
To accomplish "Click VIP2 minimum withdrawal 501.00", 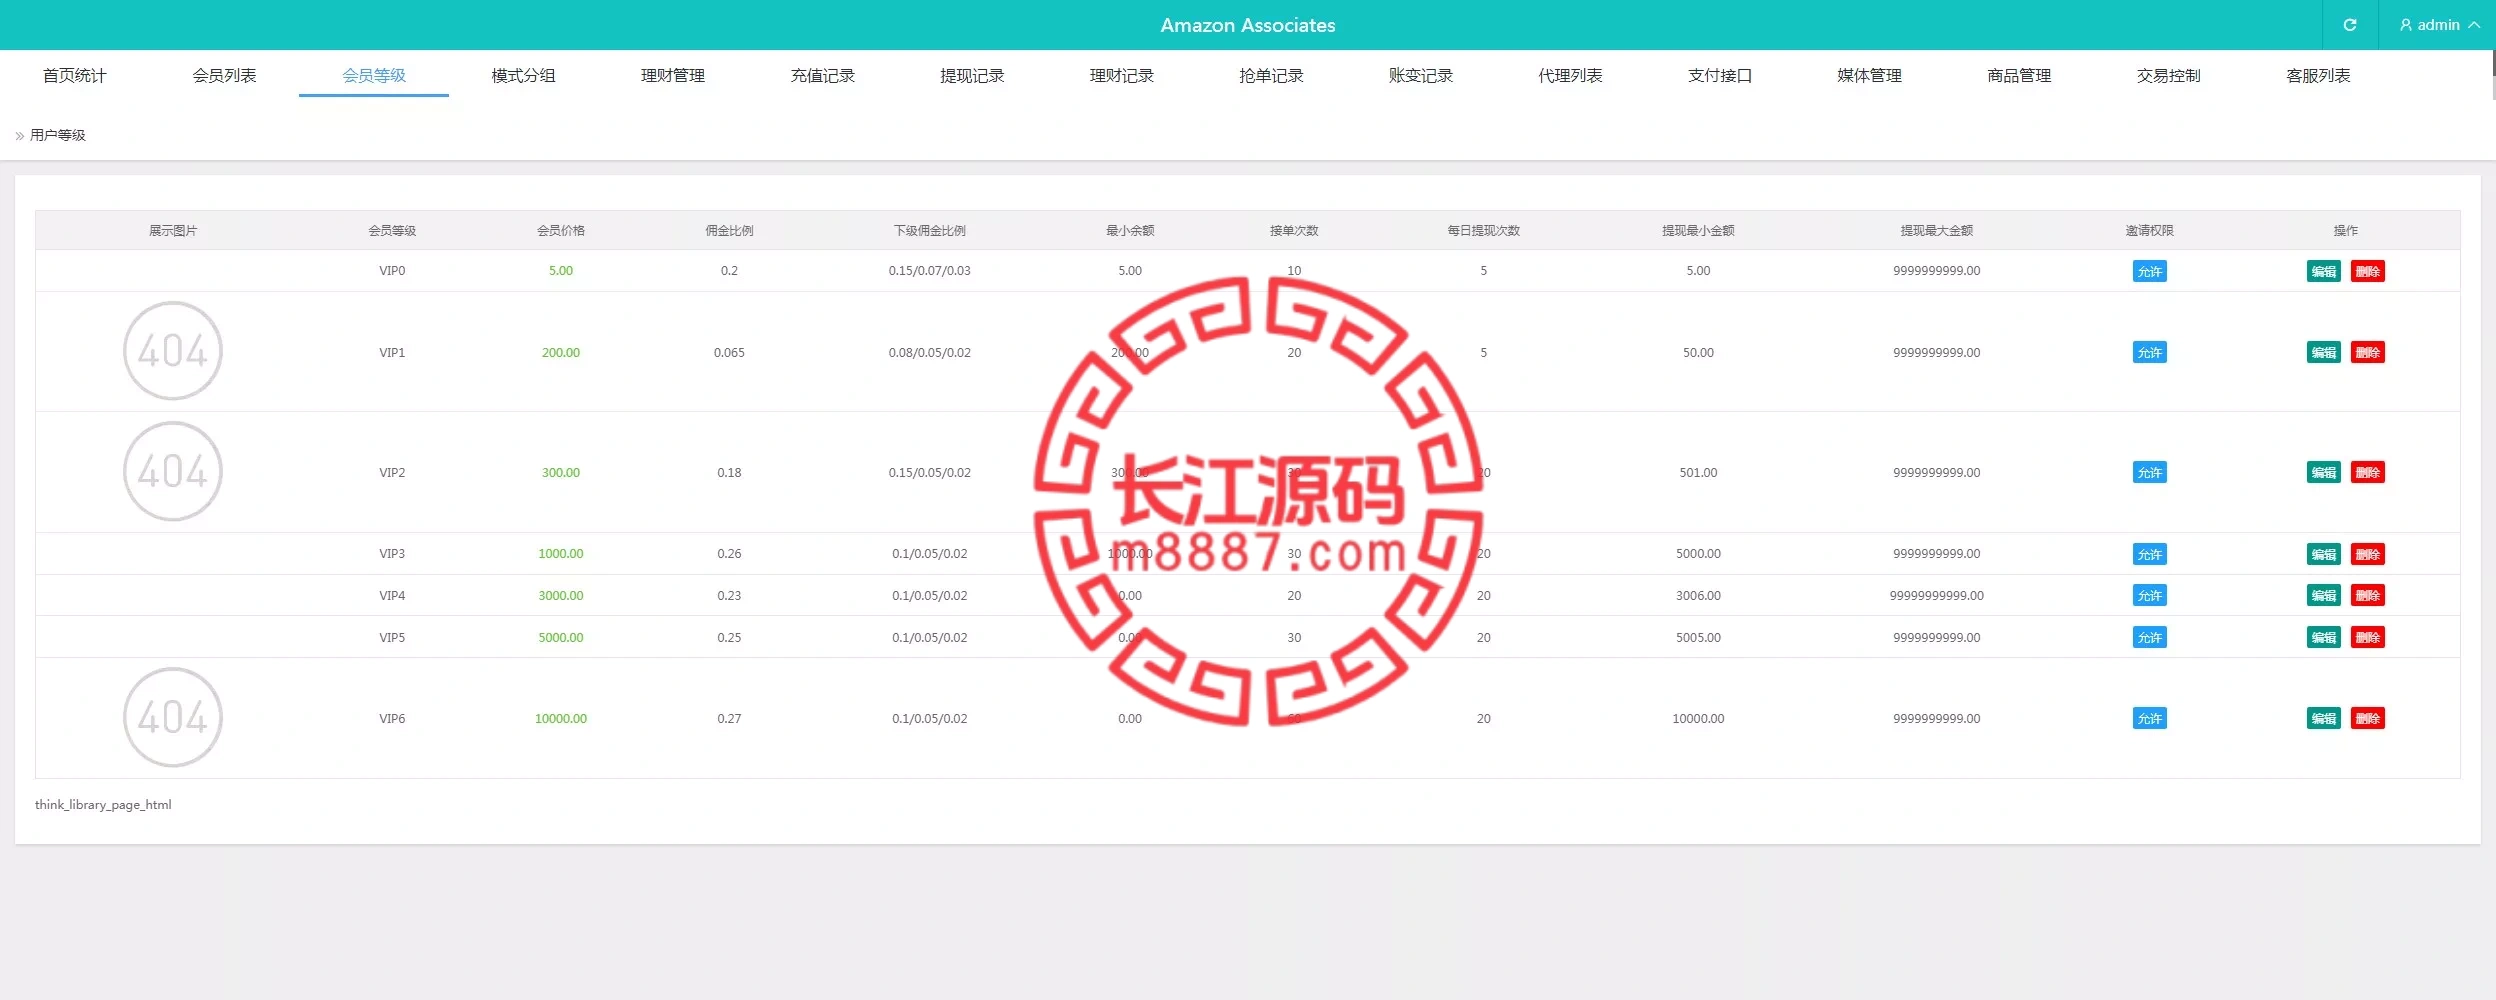I will tap(1698, 472).
